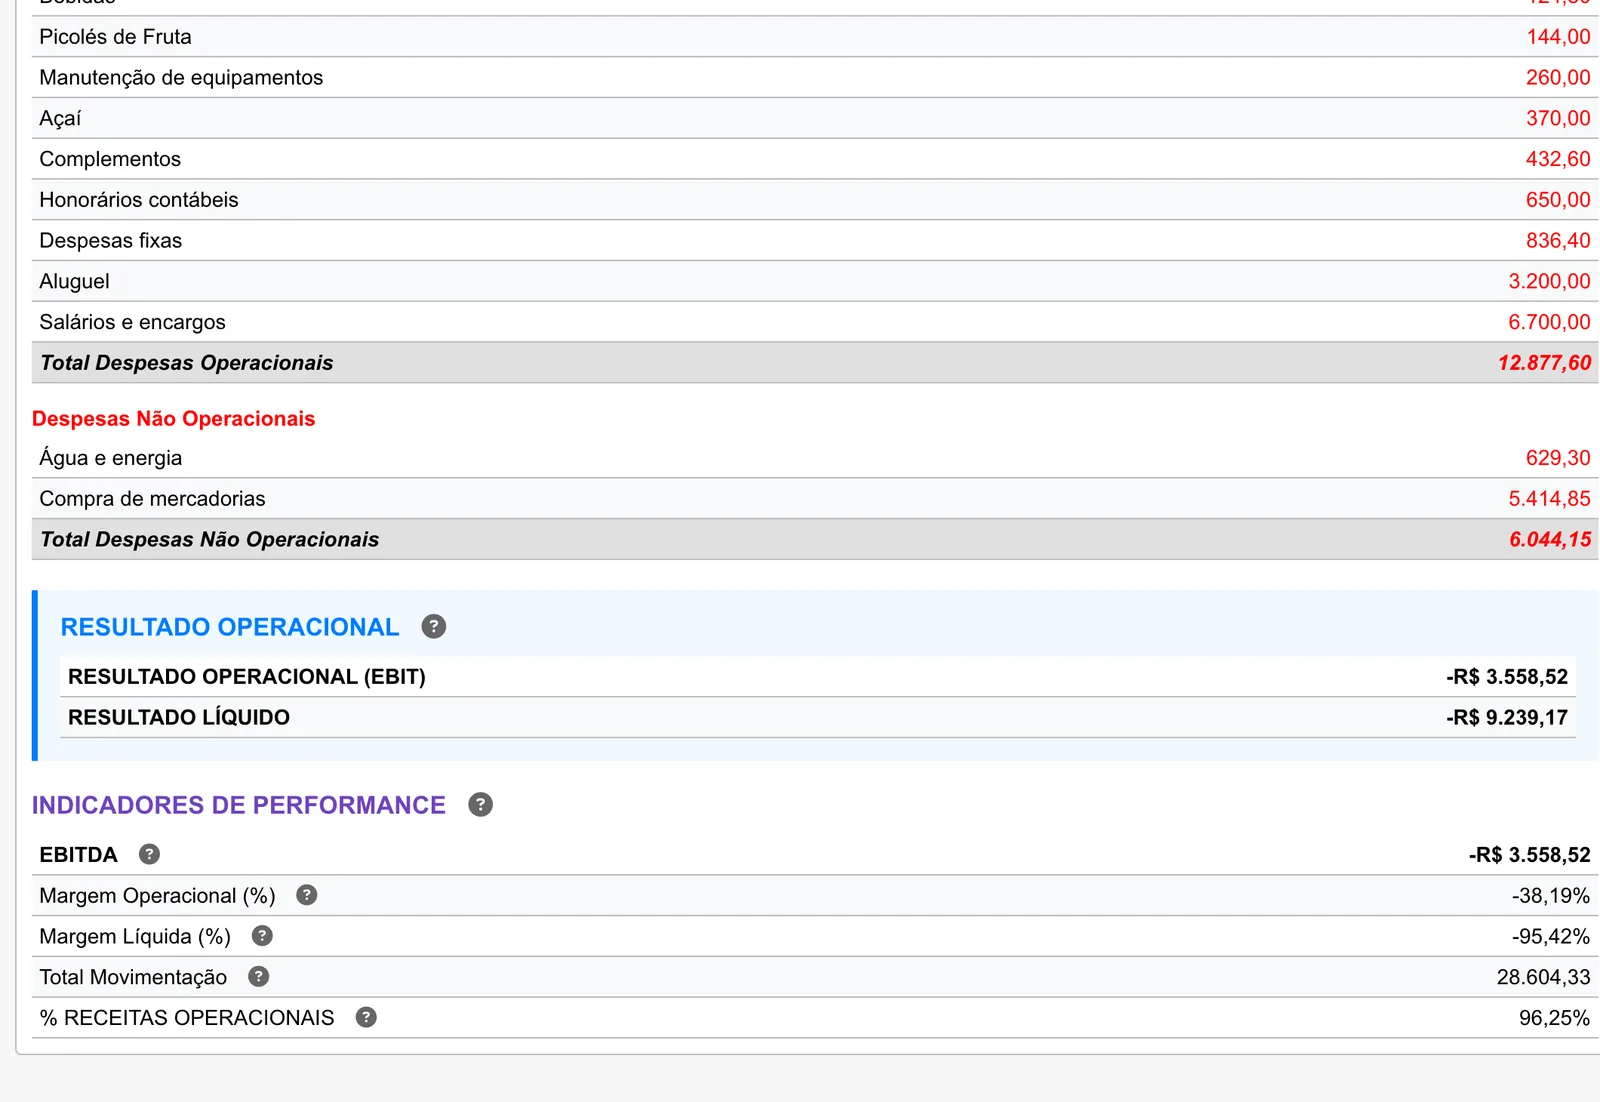Image resolution: width=1600 pixels, height=1102 pixels.
Task: Select the -38,19% operating margin value
Action: click(x=1551, y=896)
